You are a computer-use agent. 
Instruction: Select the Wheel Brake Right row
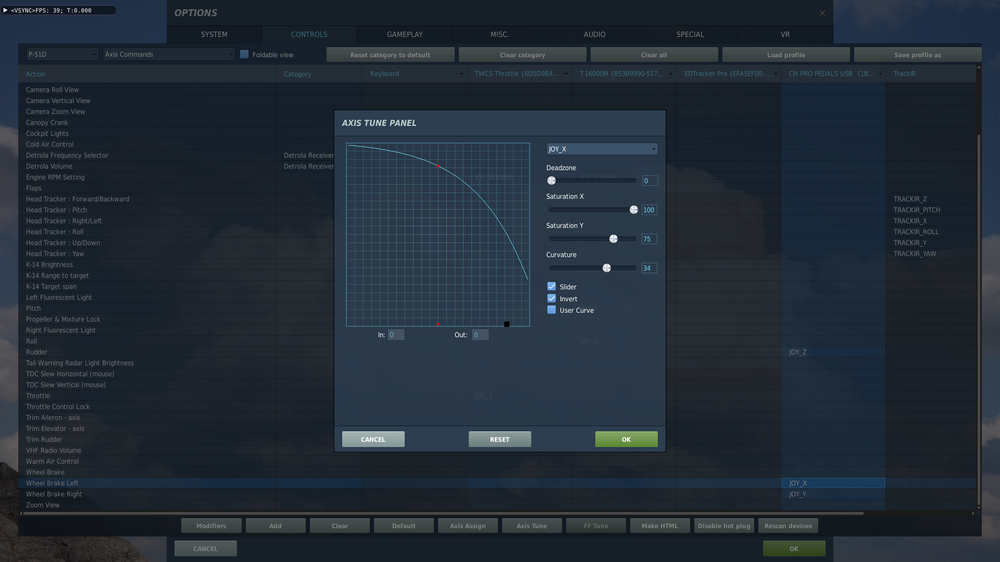point(497,494)
